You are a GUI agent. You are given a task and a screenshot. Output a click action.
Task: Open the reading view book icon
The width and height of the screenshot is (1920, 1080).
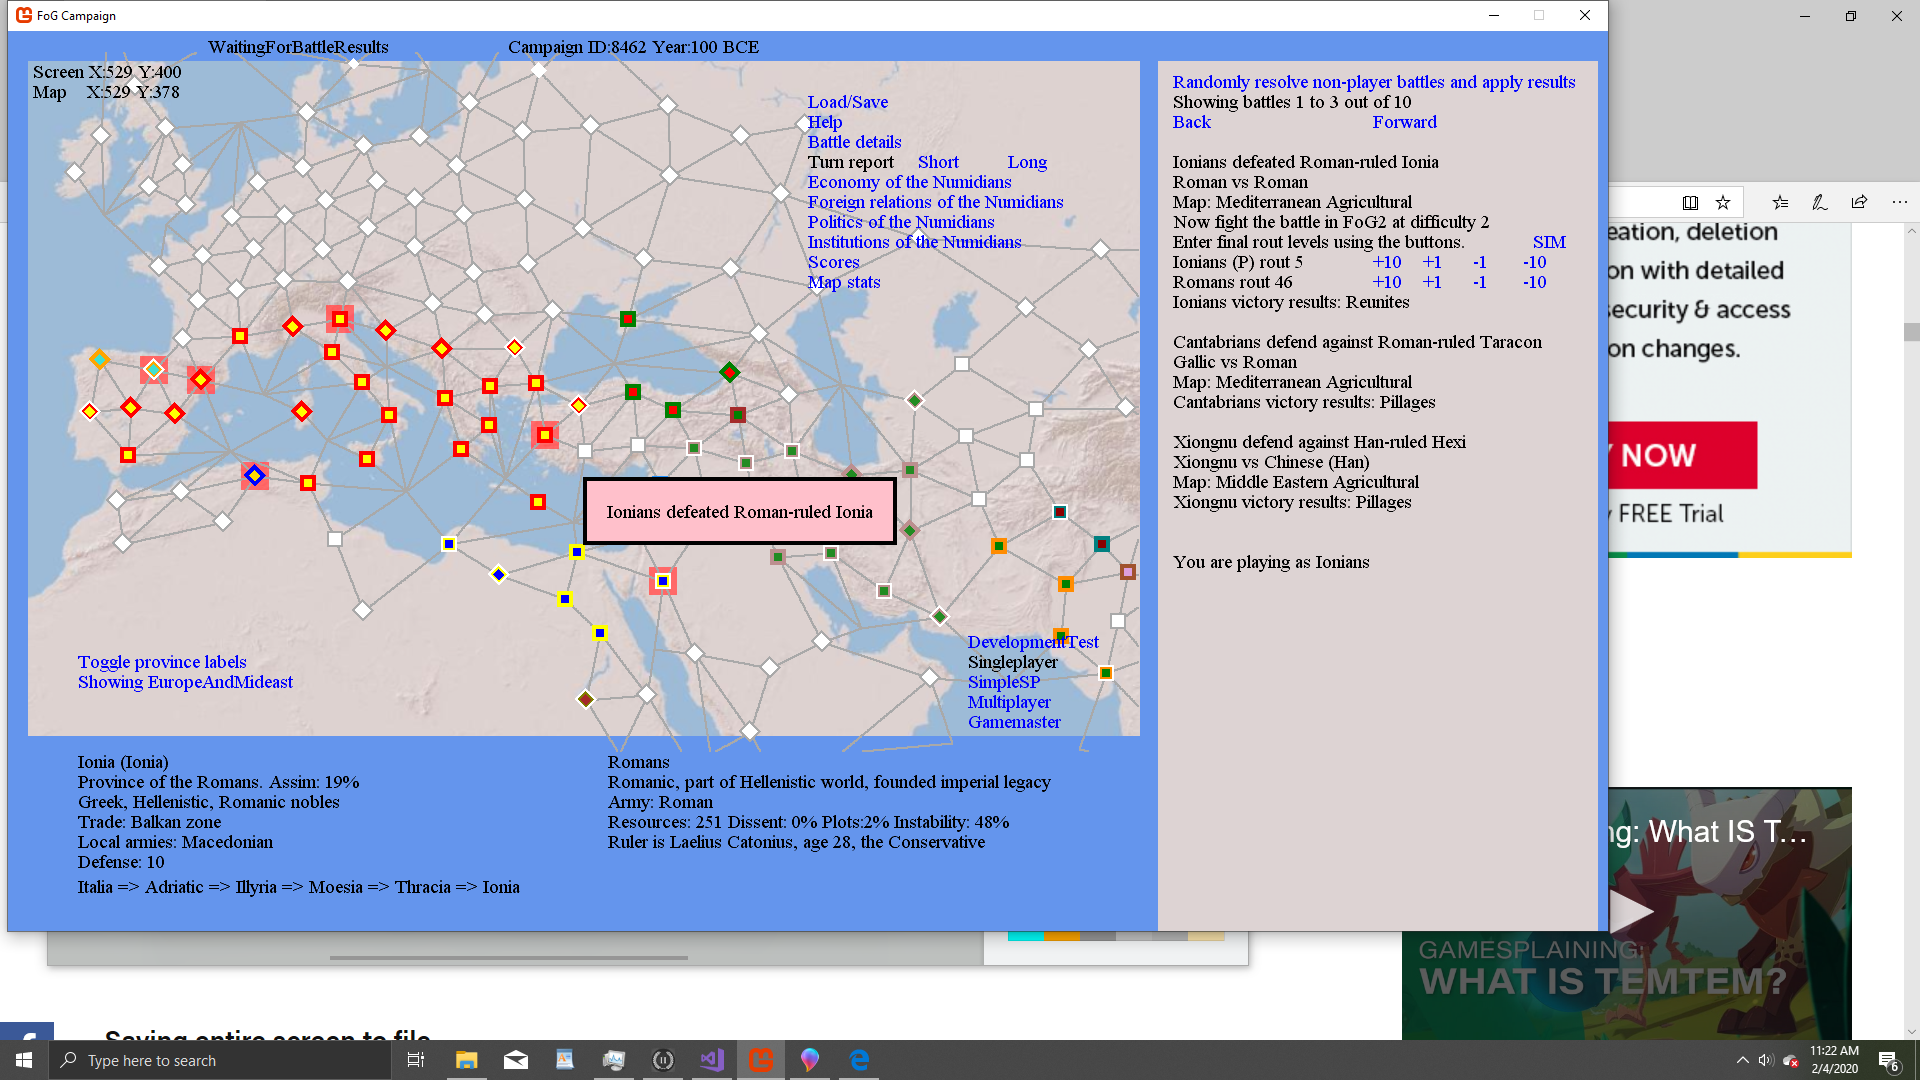(x=1690, y=202)
